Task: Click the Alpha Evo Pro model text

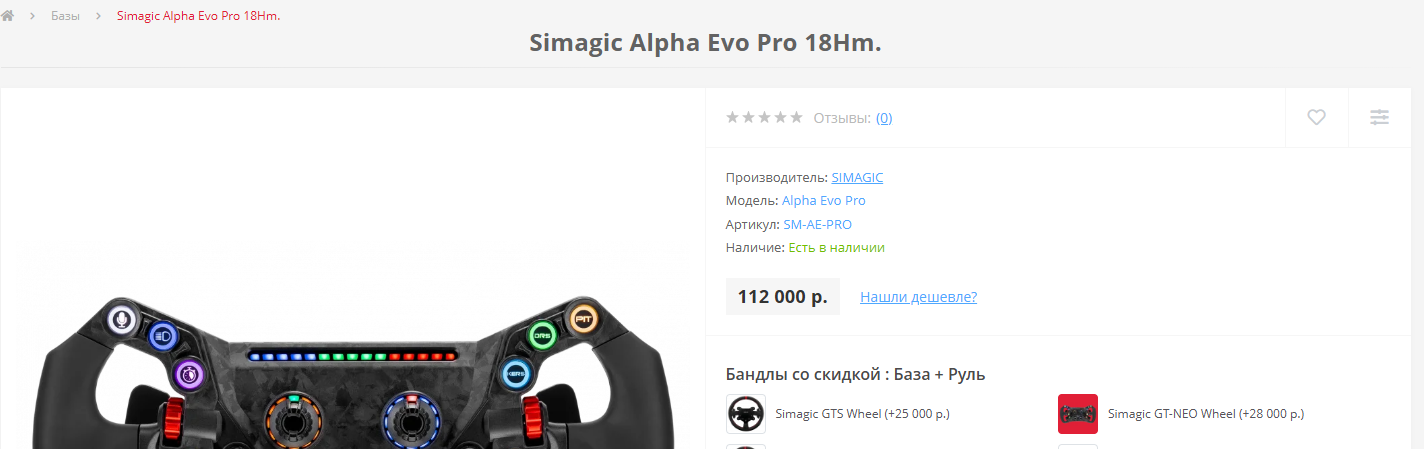Action: pyautogui.click(x=824, y=201)
